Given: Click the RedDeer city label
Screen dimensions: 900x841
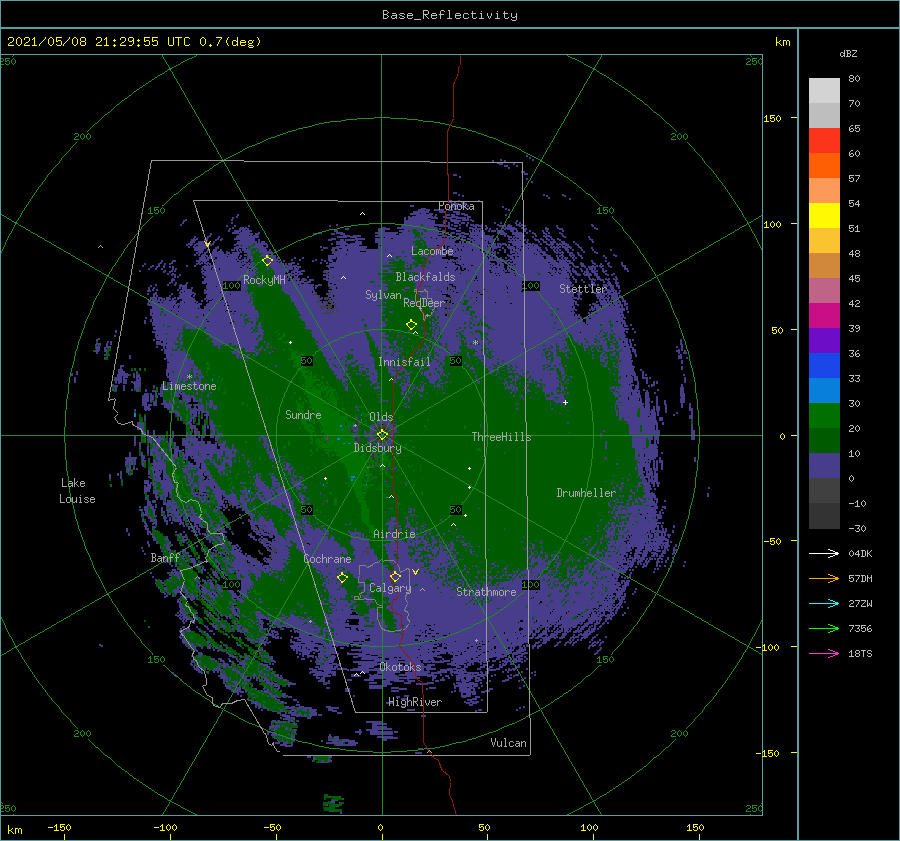Looking at the screenshot, I should (x=424, y=303).
